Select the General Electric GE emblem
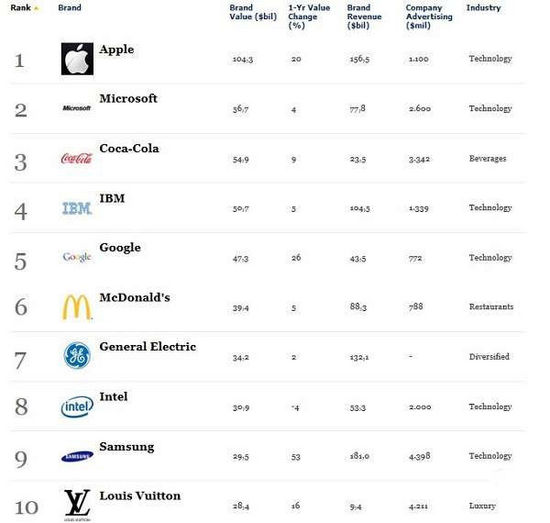 (77, 356)
